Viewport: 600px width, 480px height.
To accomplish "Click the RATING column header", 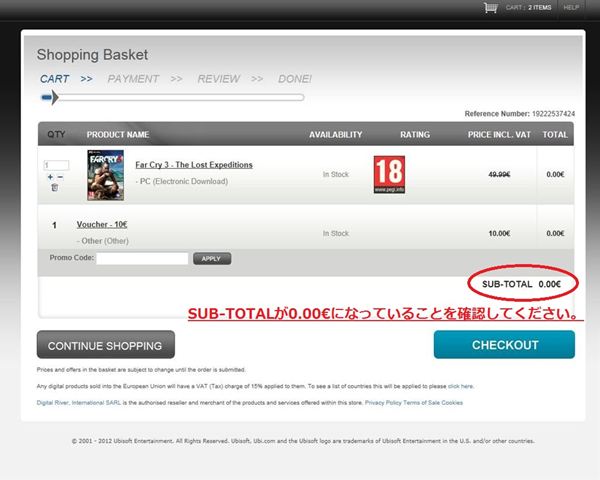I will [x=415, y=135].
